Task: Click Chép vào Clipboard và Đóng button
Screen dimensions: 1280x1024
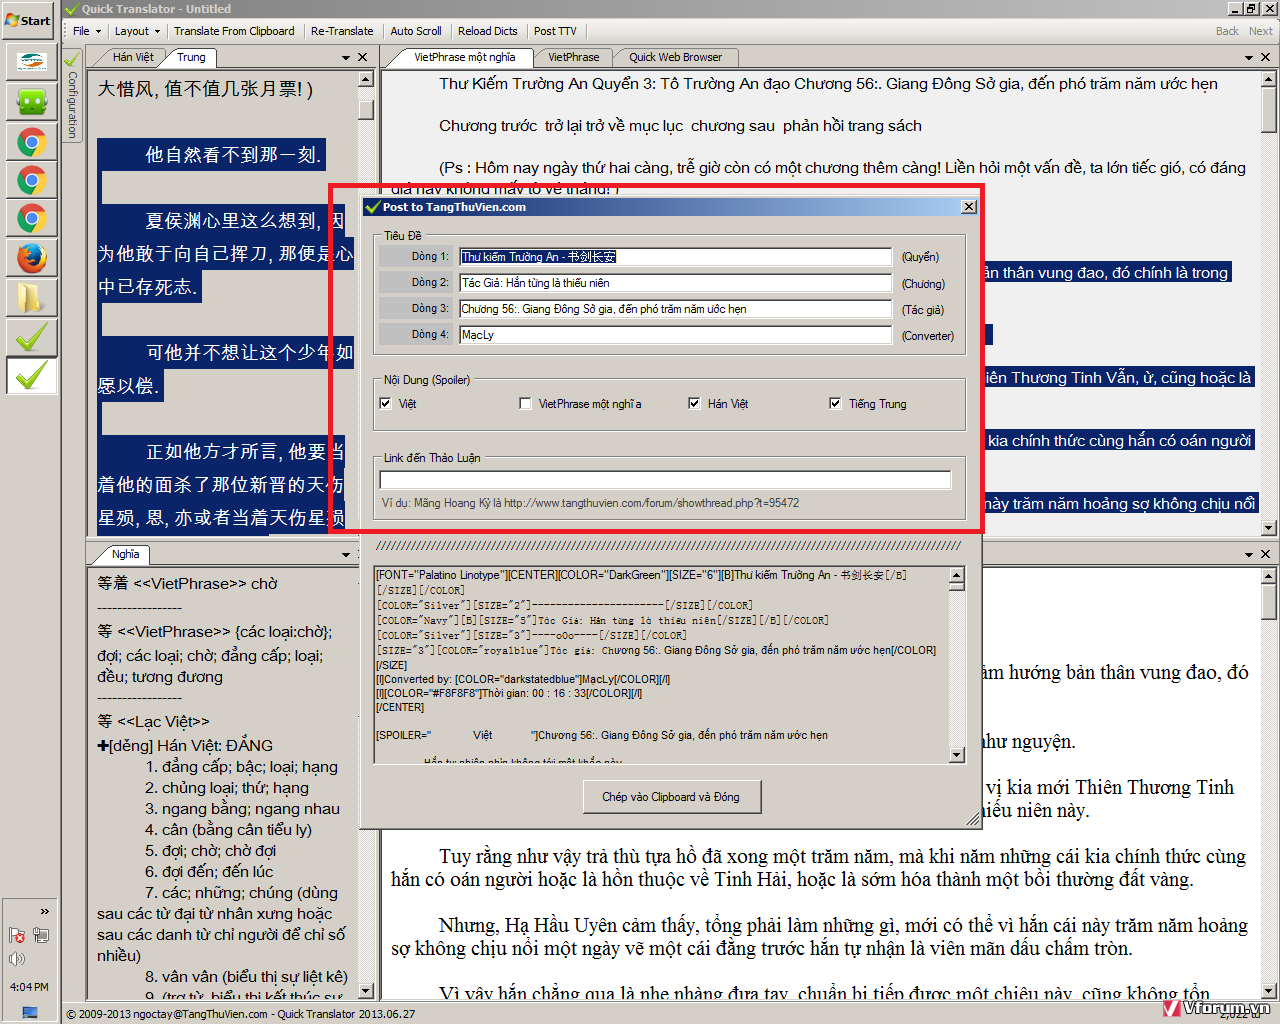Action: pos(671,797)
